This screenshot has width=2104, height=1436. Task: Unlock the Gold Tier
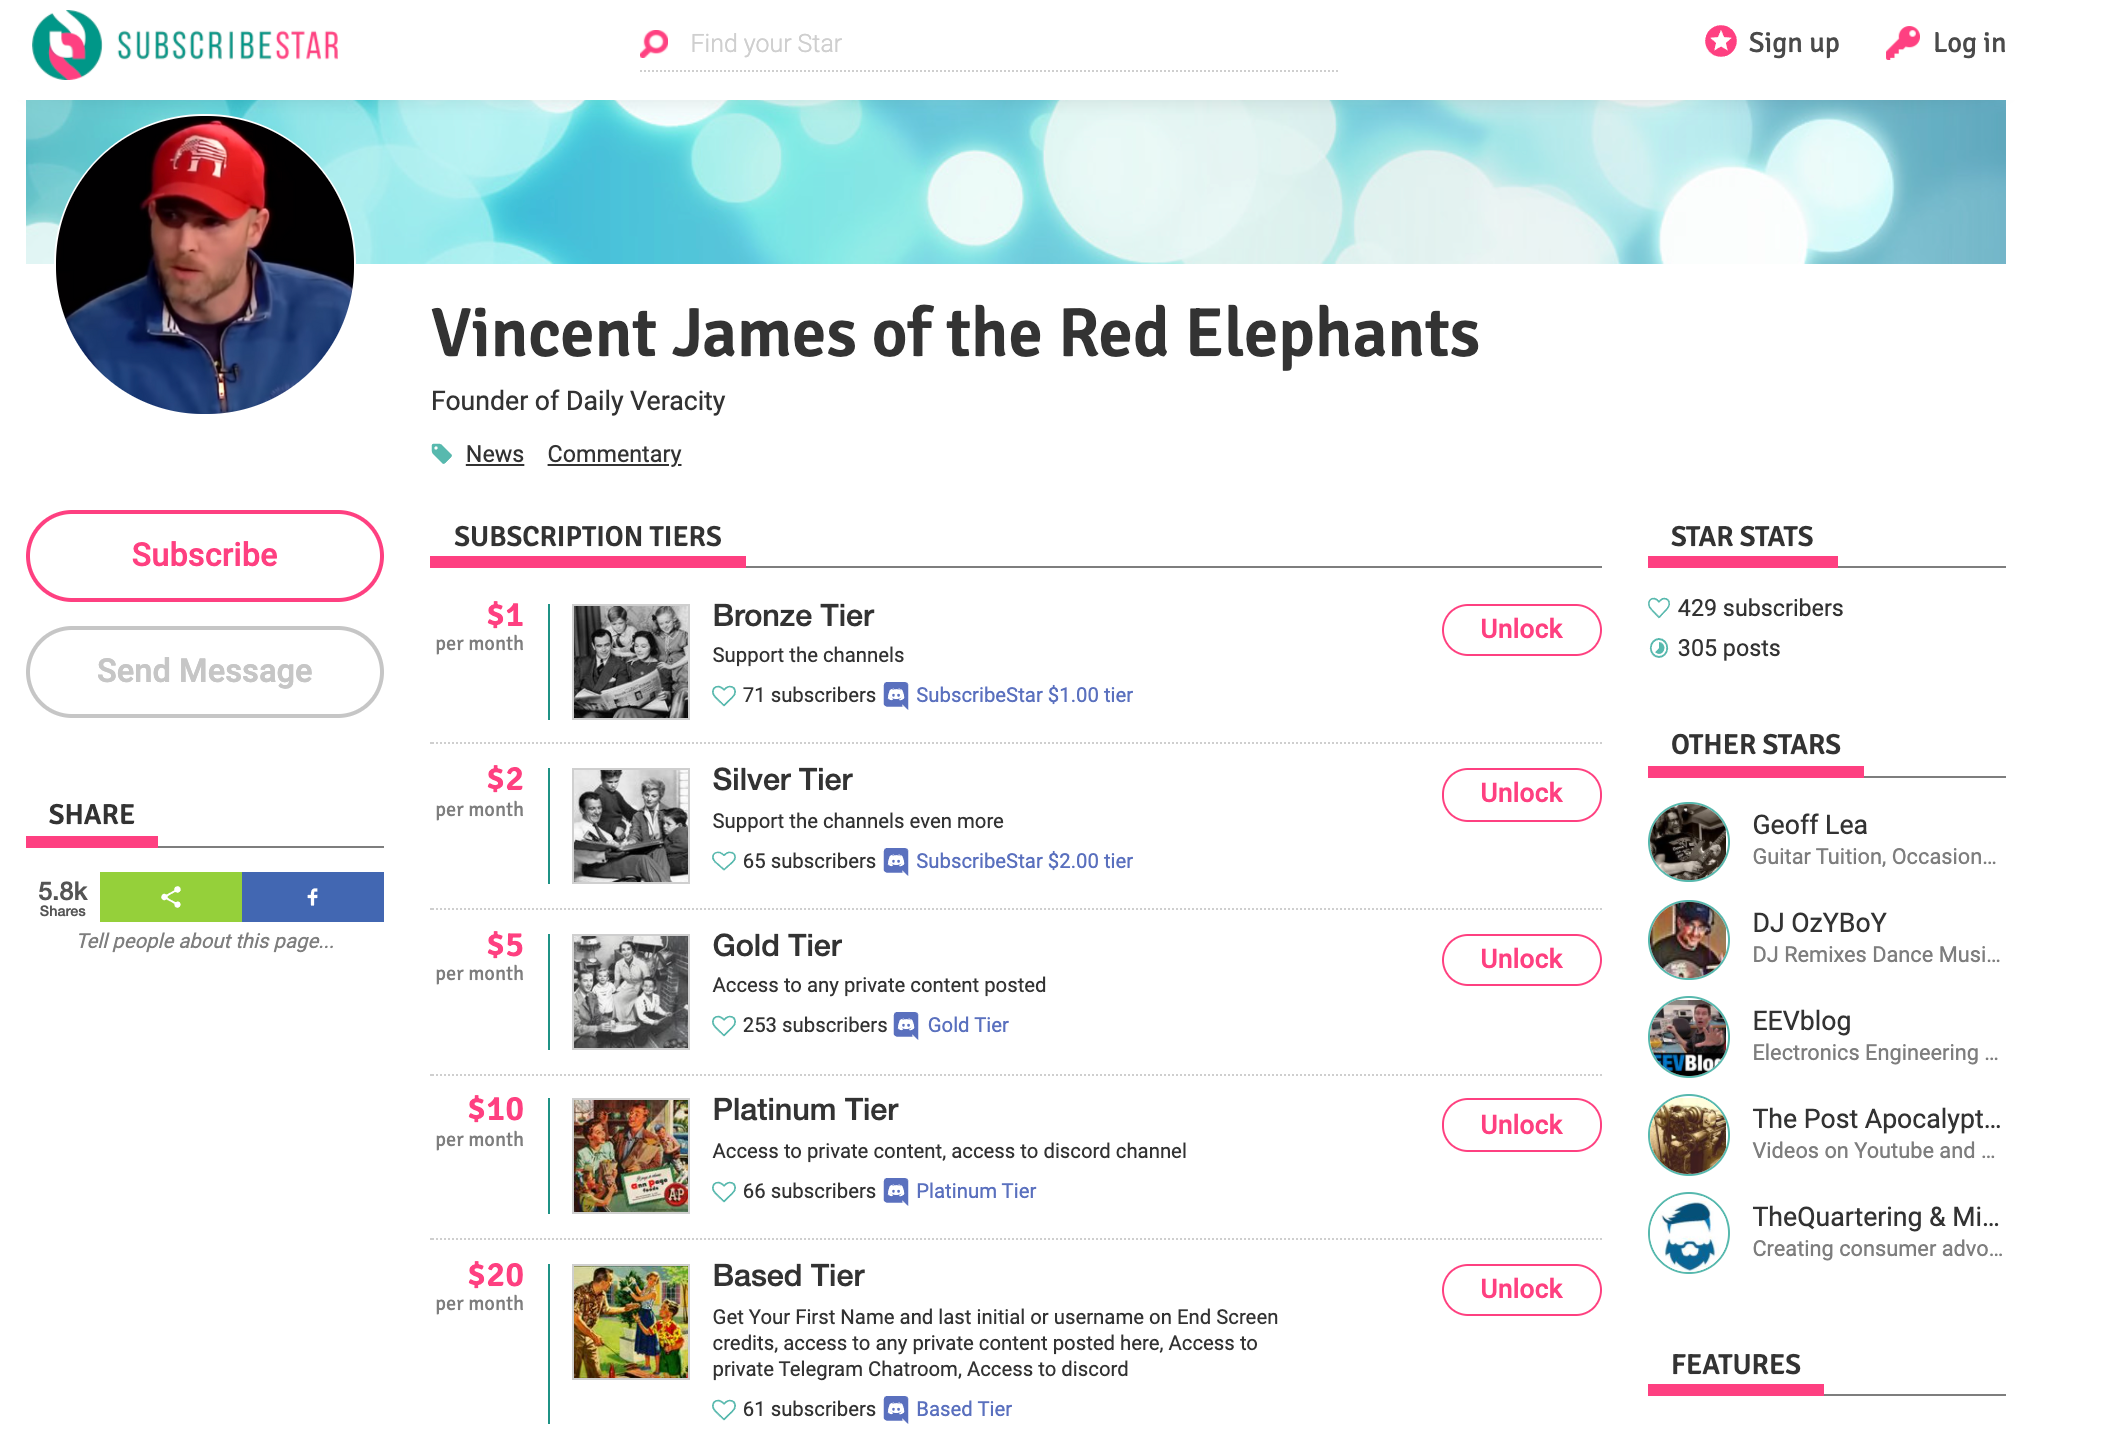pos(1521,958)
